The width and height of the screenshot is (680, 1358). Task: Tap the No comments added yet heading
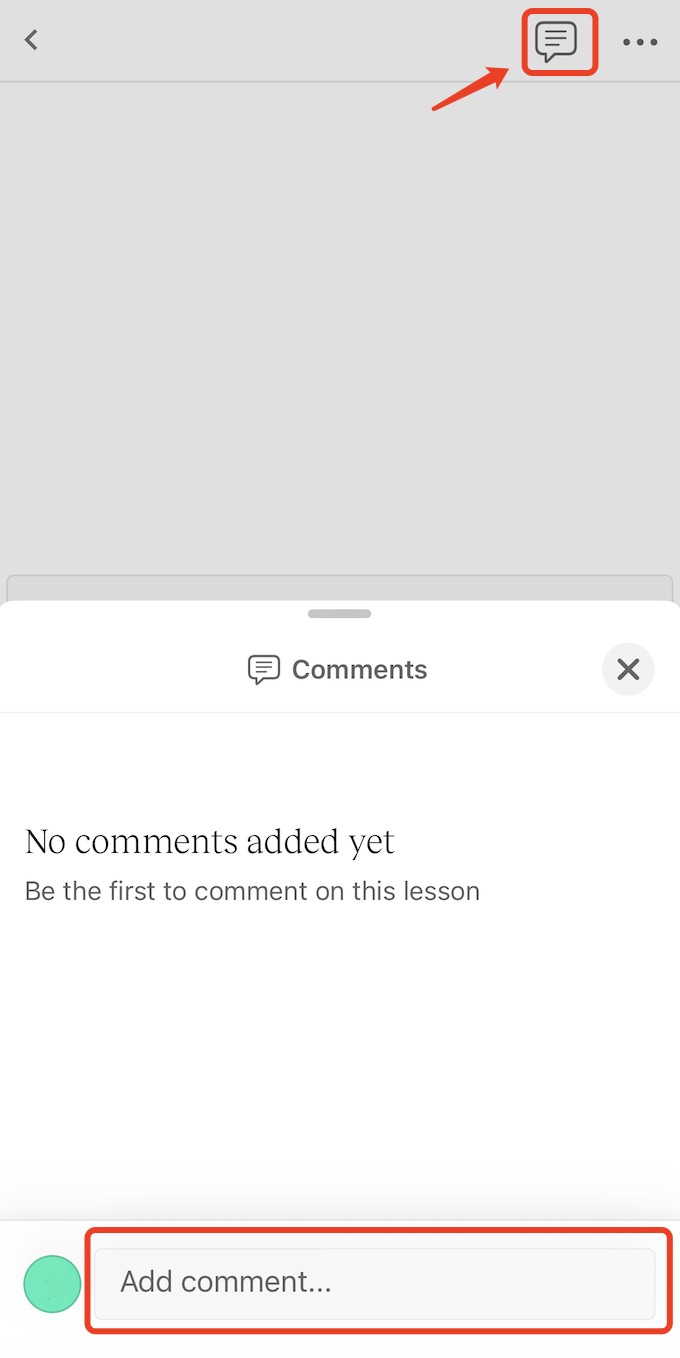point(210,842)
